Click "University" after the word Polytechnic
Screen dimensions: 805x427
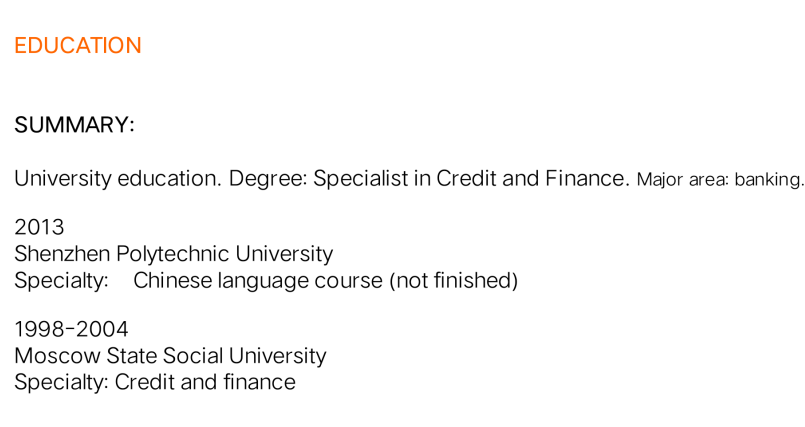click(284, 254)
